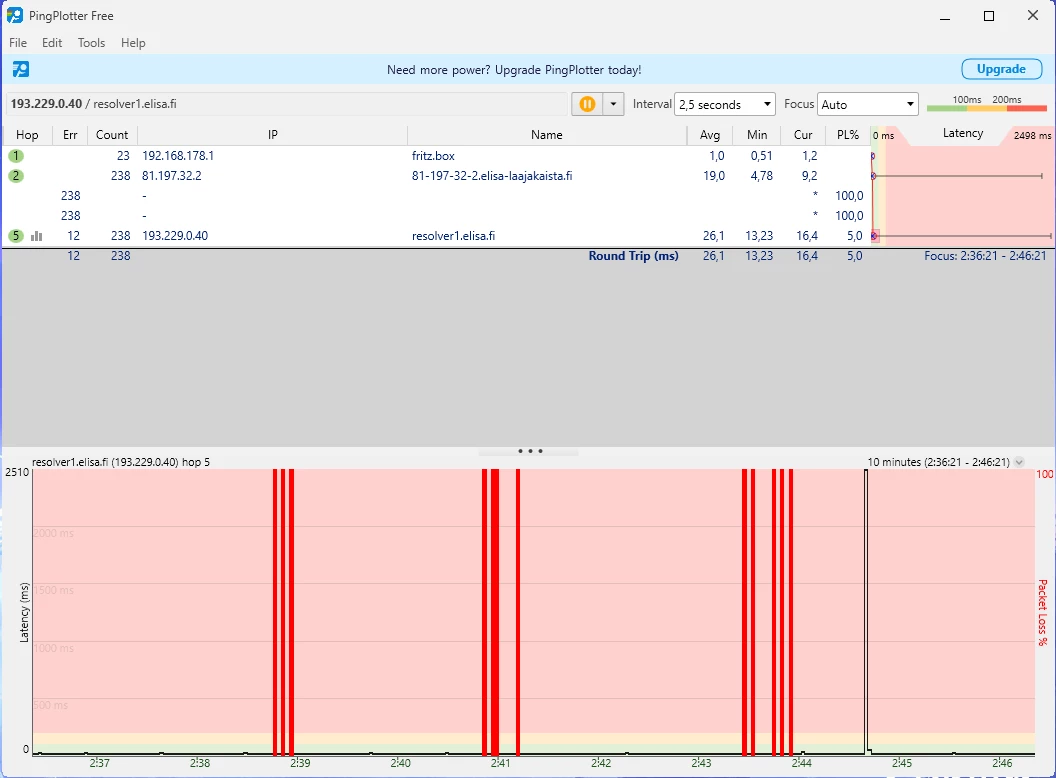This screenshot has width=1056, height=778.
Task: Select the hop 5 green circle icon
Action: pos(16,236)
